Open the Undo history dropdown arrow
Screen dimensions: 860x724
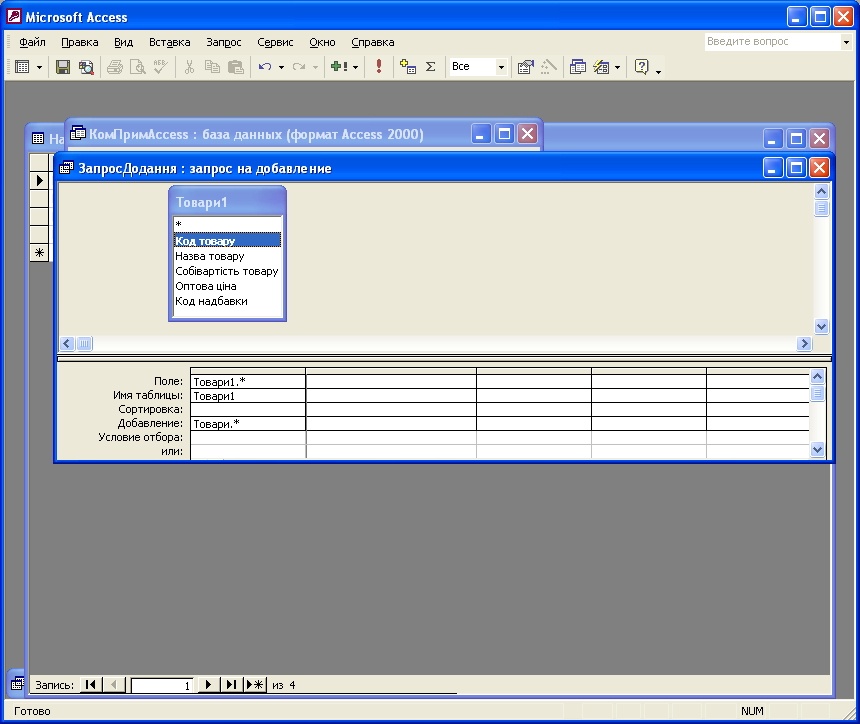281,67
